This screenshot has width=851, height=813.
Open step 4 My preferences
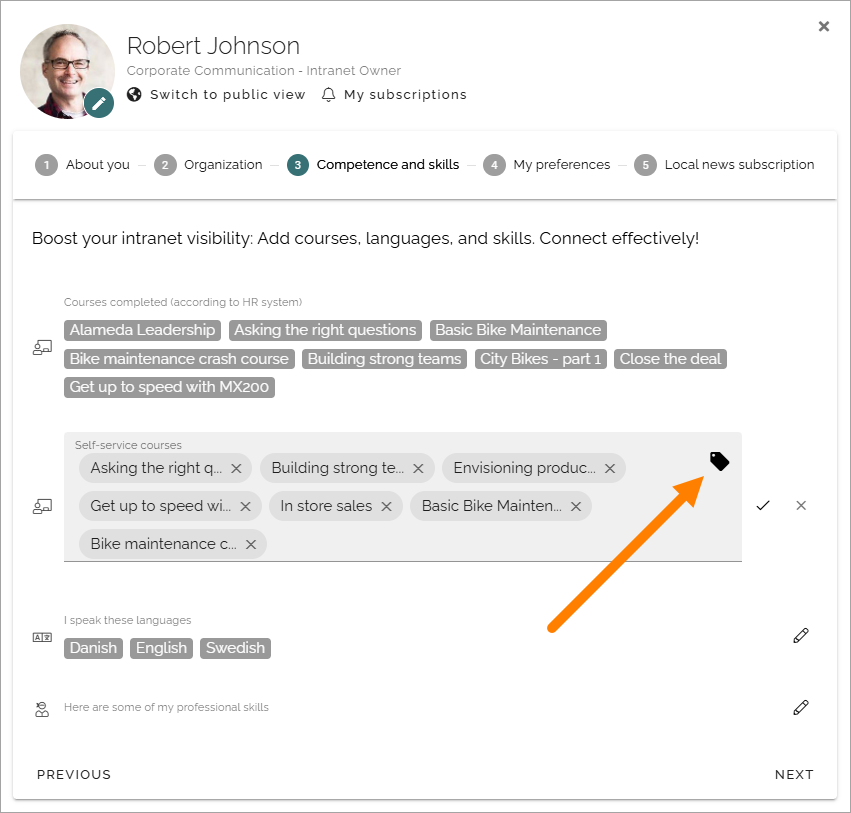coord(547,164)
